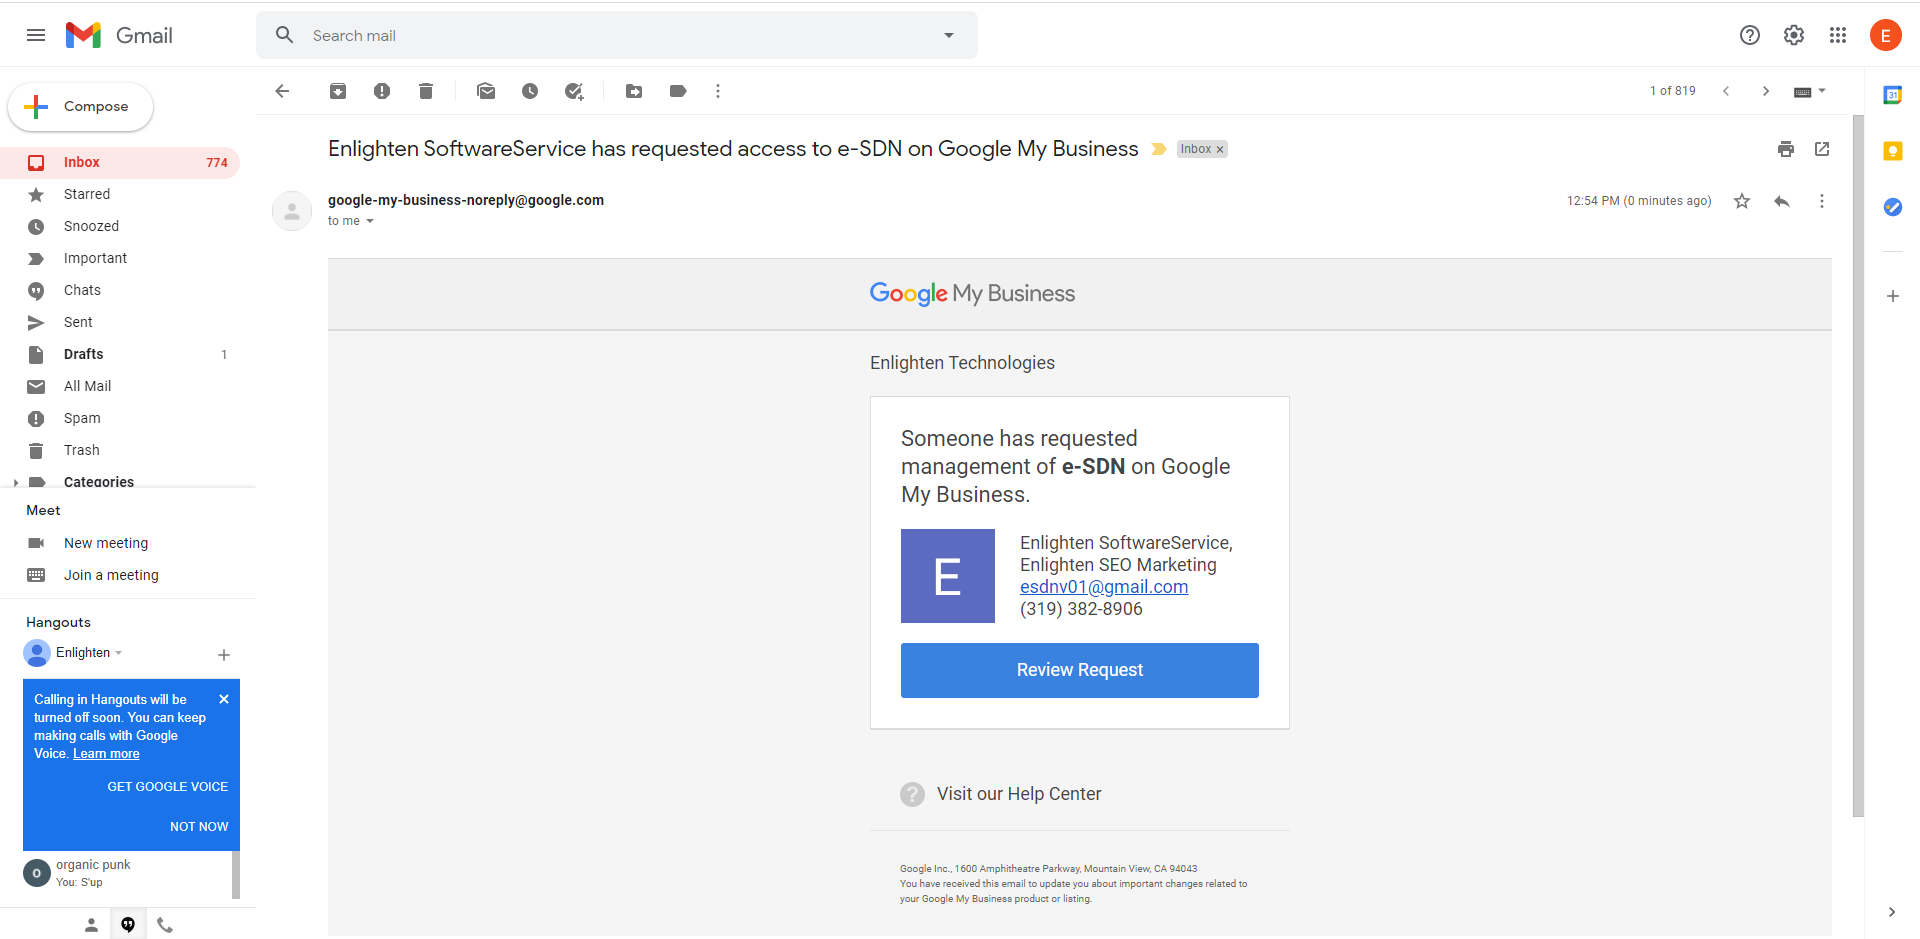Viewport: 1920px width, 939px height.
Task: Join a meeting
Action: point(111,575)
